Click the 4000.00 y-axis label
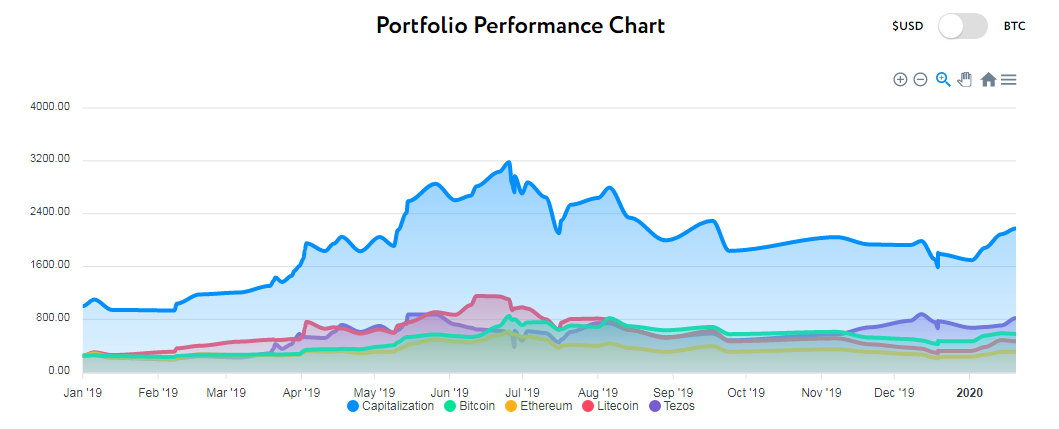Image resolution: width=1059 pixels, height=429 pixels. (x=51, y=107)
